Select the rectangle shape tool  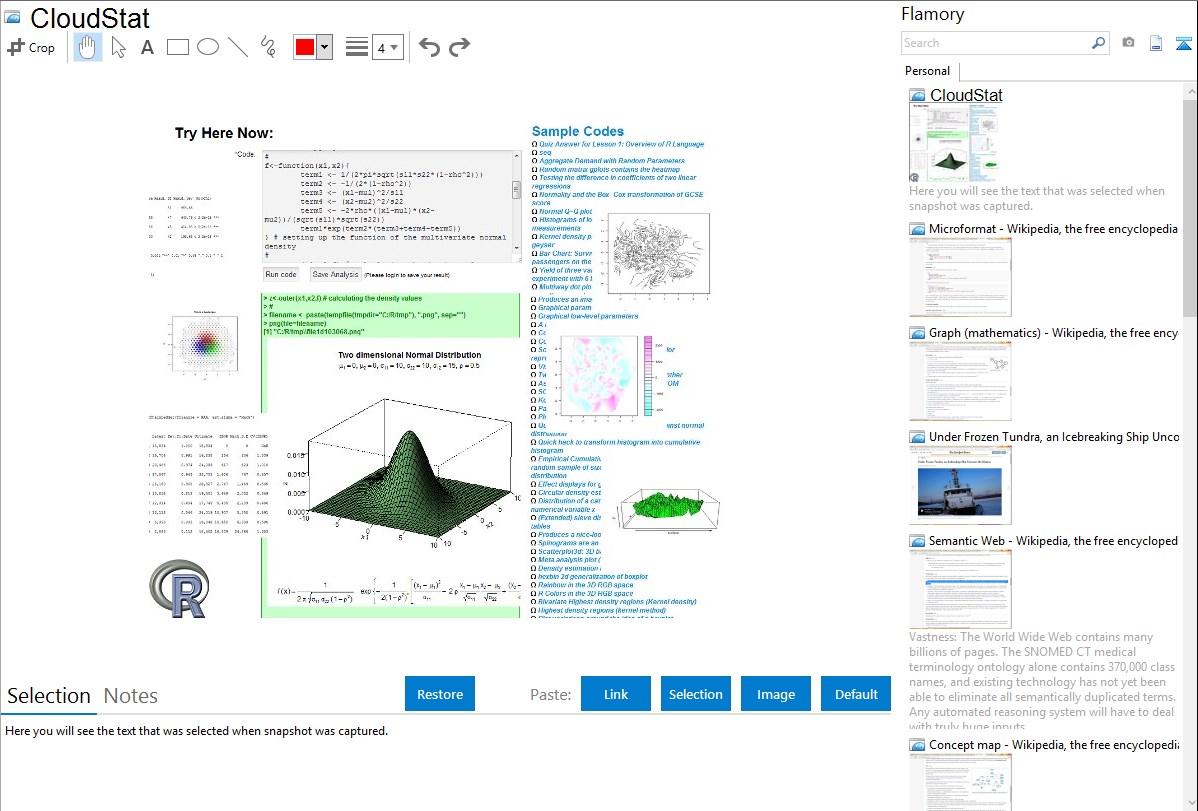click(x=177, y=47)
